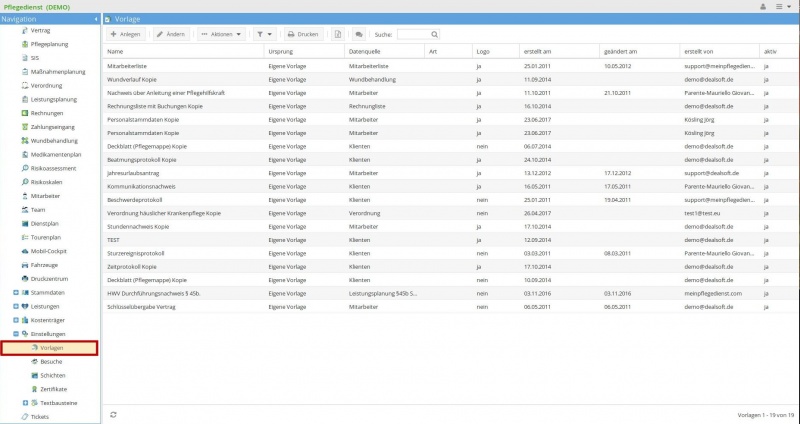Select the Stundennachweis Kopie row
Screen dimensions: 800x424
click(x=451, y=227)
